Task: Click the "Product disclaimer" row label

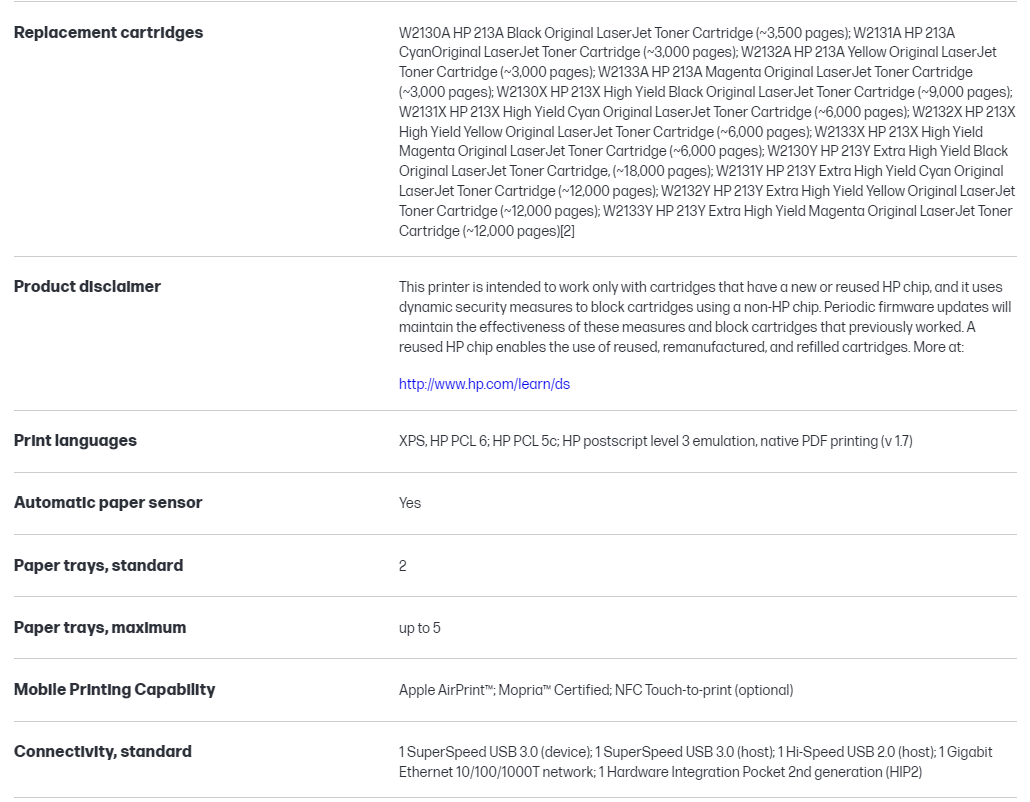Action: 87,286
